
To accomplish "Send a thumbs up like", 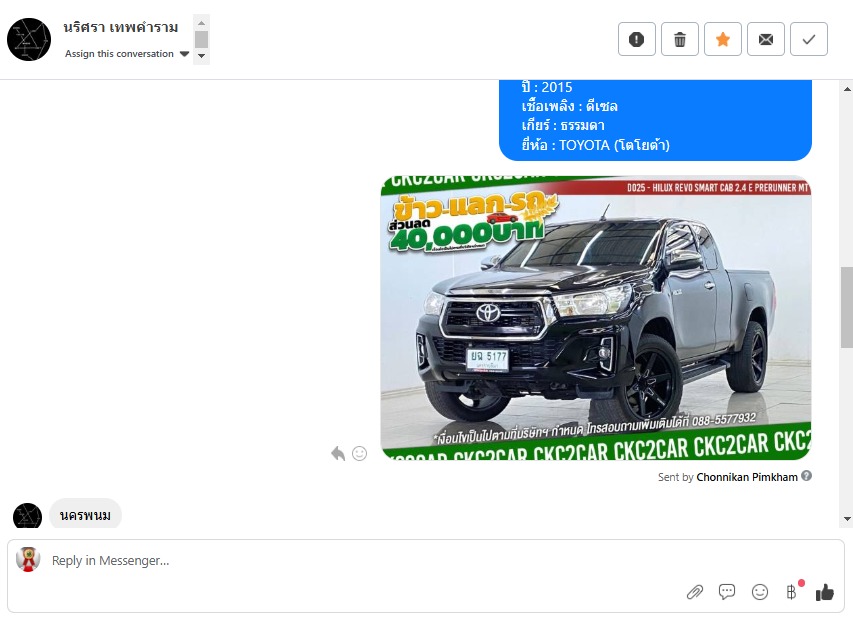I will tap(825, 592).
